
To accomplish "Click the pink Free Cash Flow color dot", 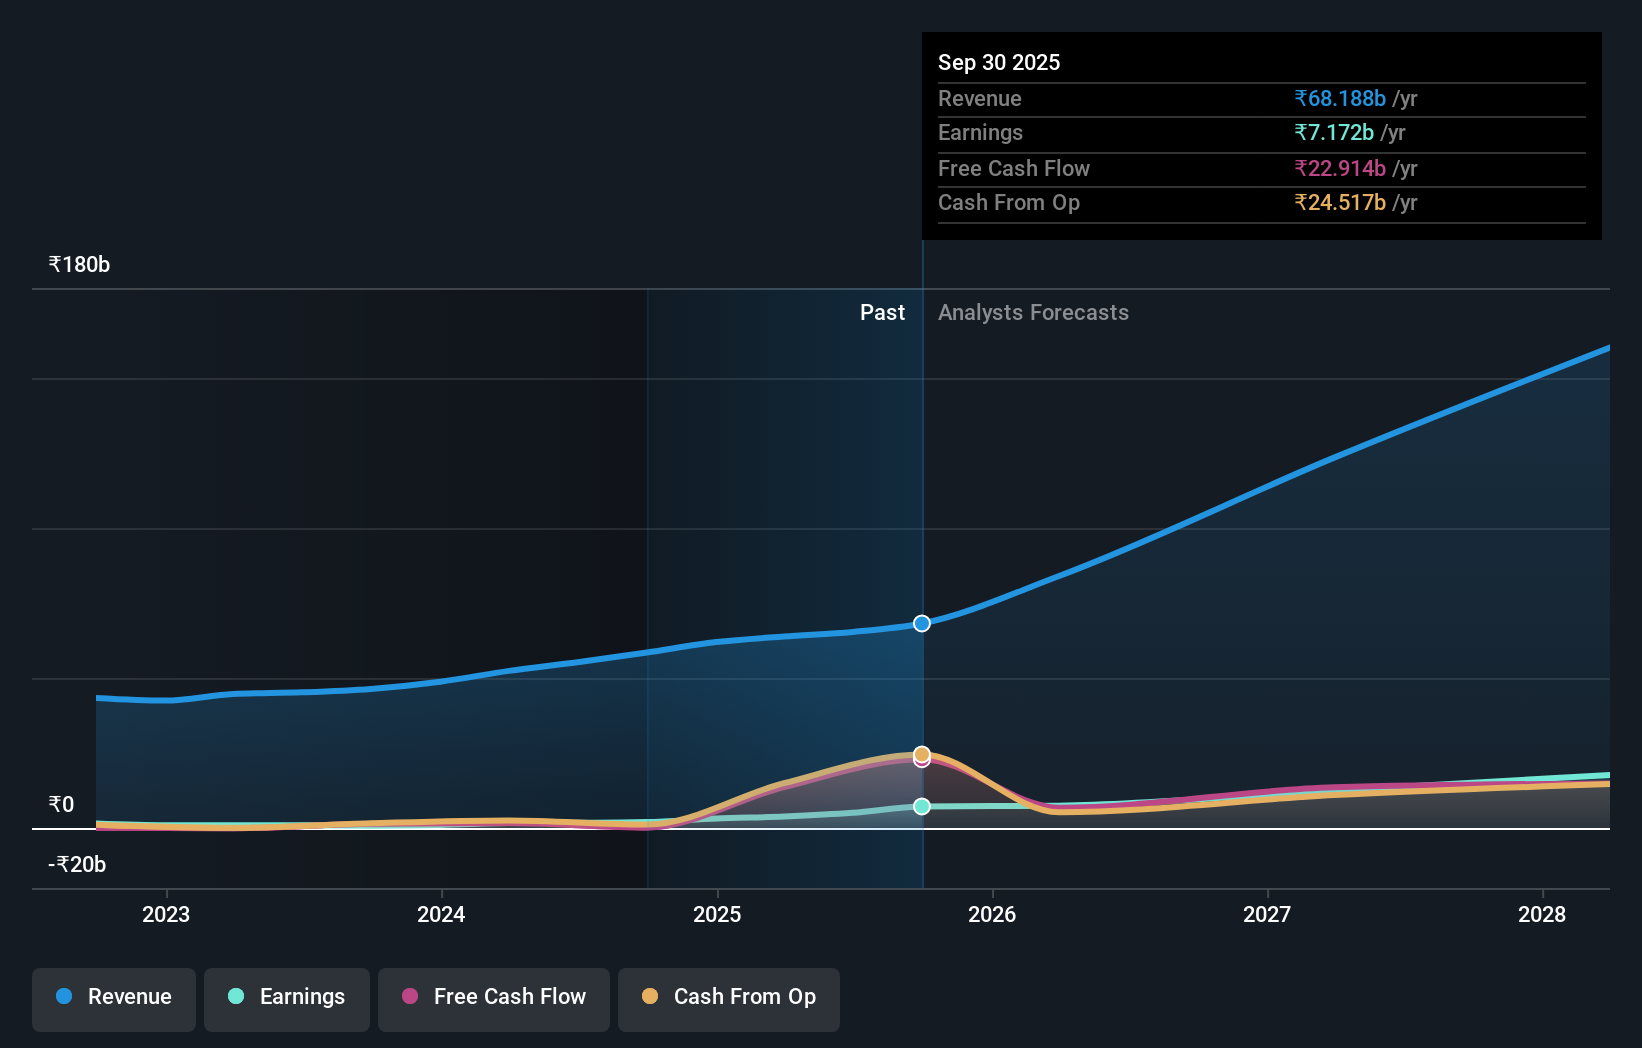I will coord(409,997).
